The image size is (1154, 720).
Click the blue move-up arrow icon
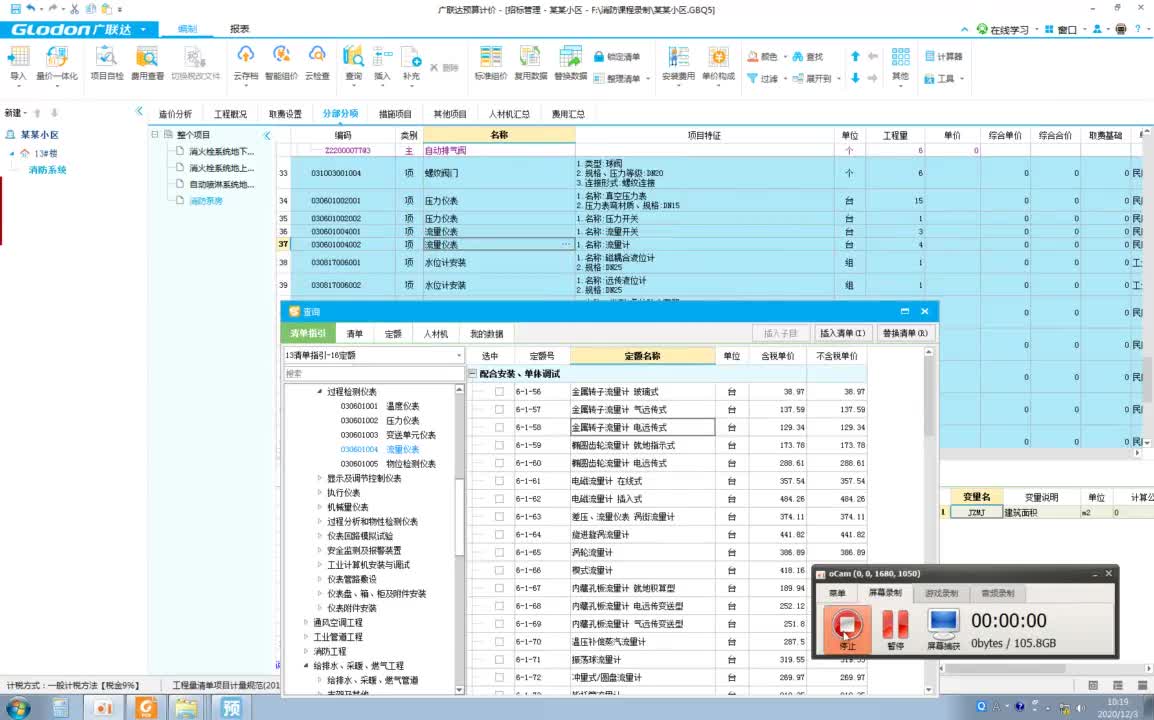click(854, 56)
